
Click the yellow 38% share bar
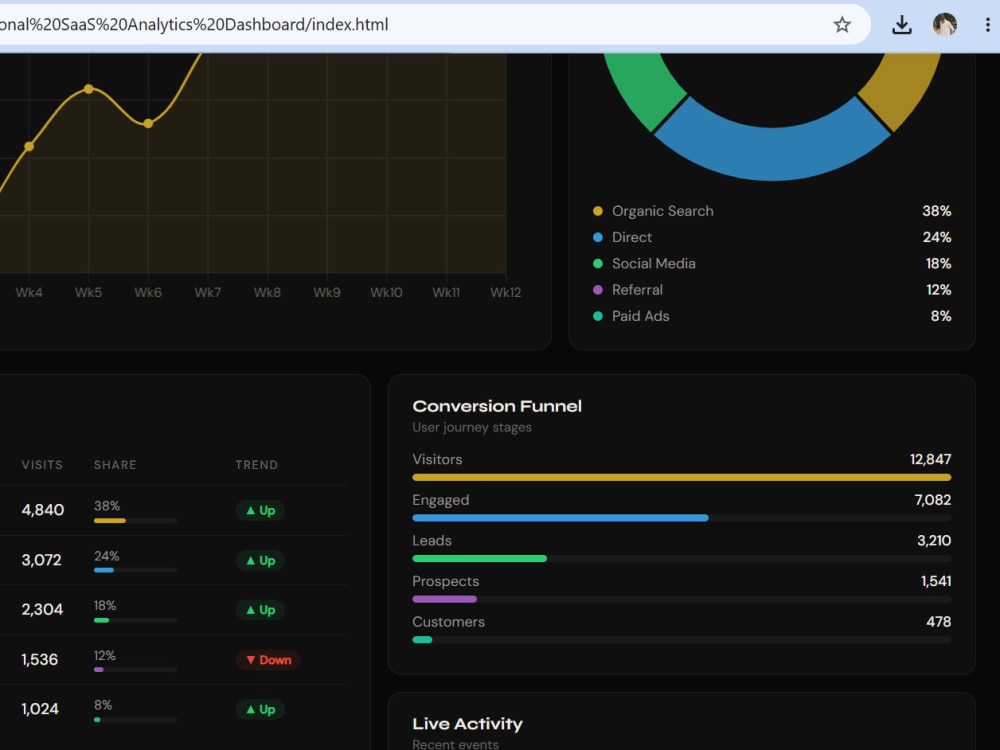coord(110,520)
